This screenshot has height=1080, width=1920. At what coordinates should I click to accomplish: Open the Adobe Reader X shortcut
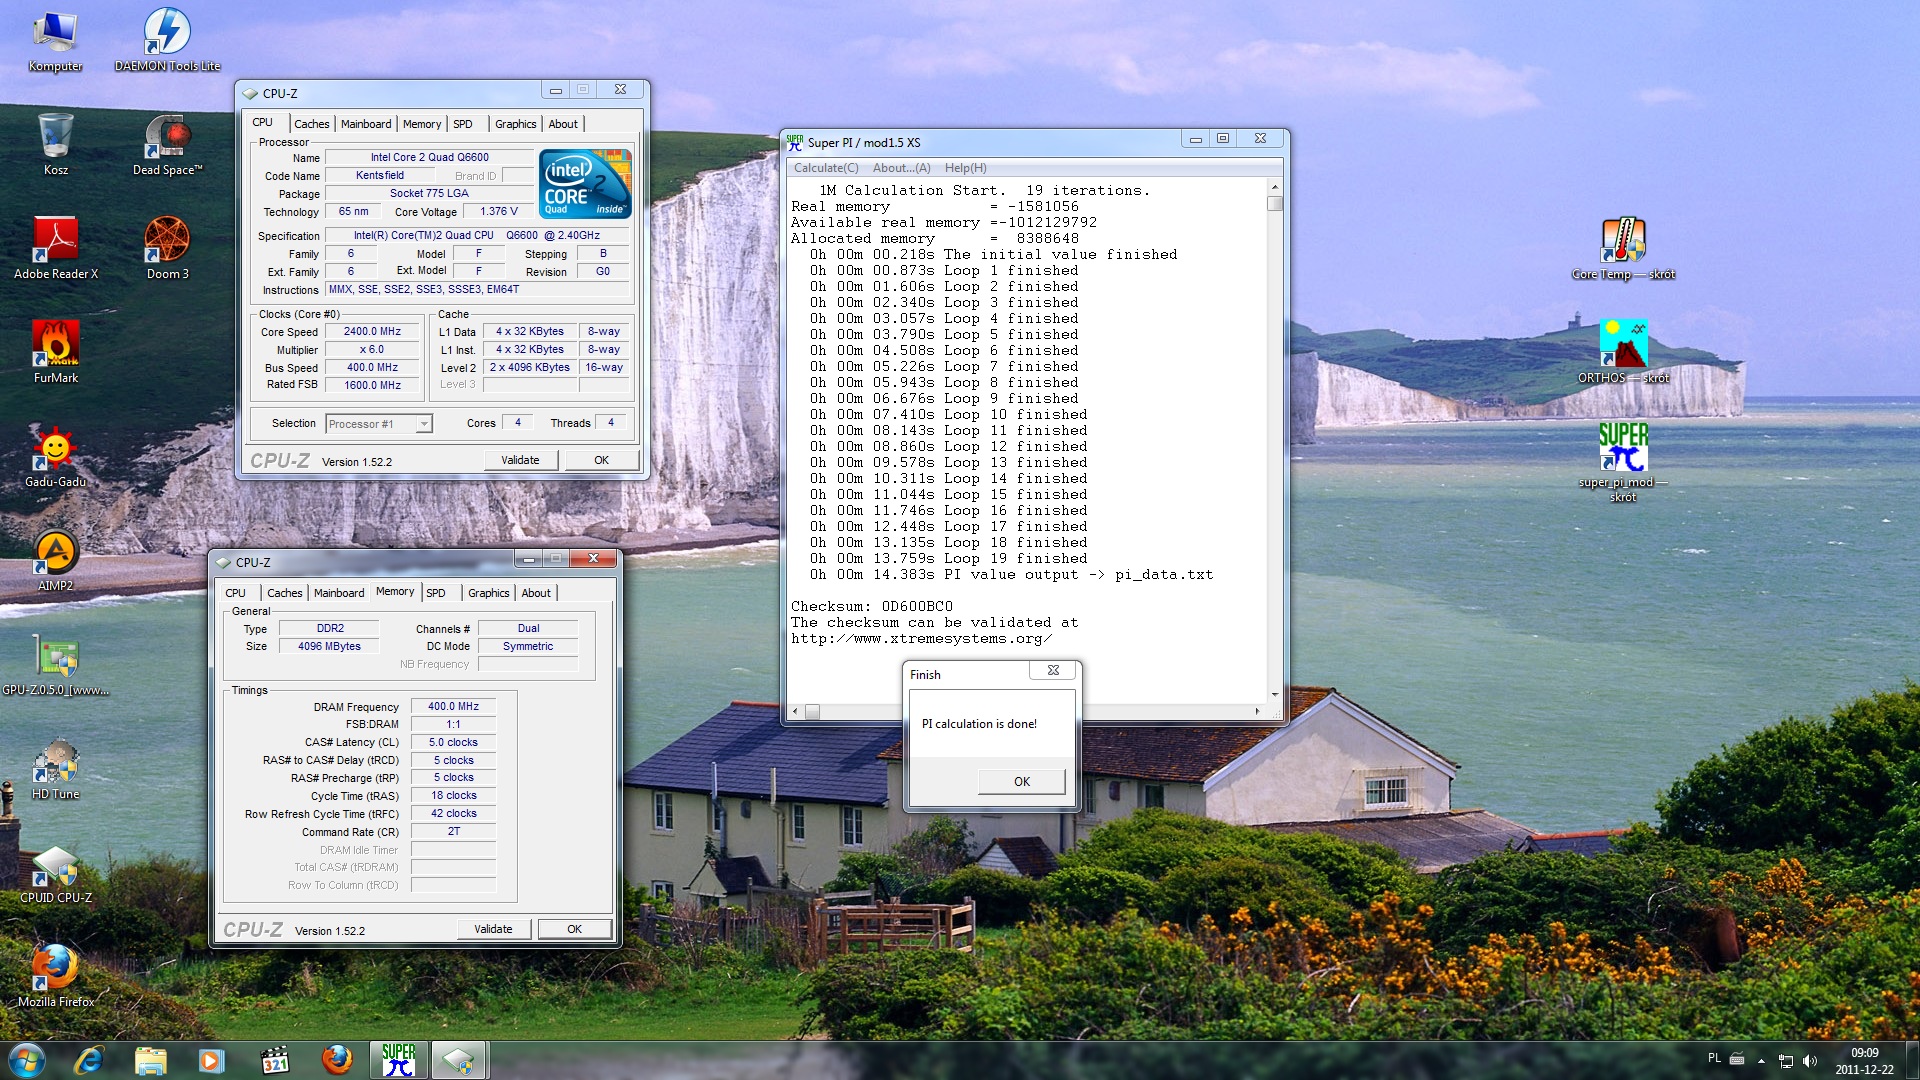click(56, 248)
